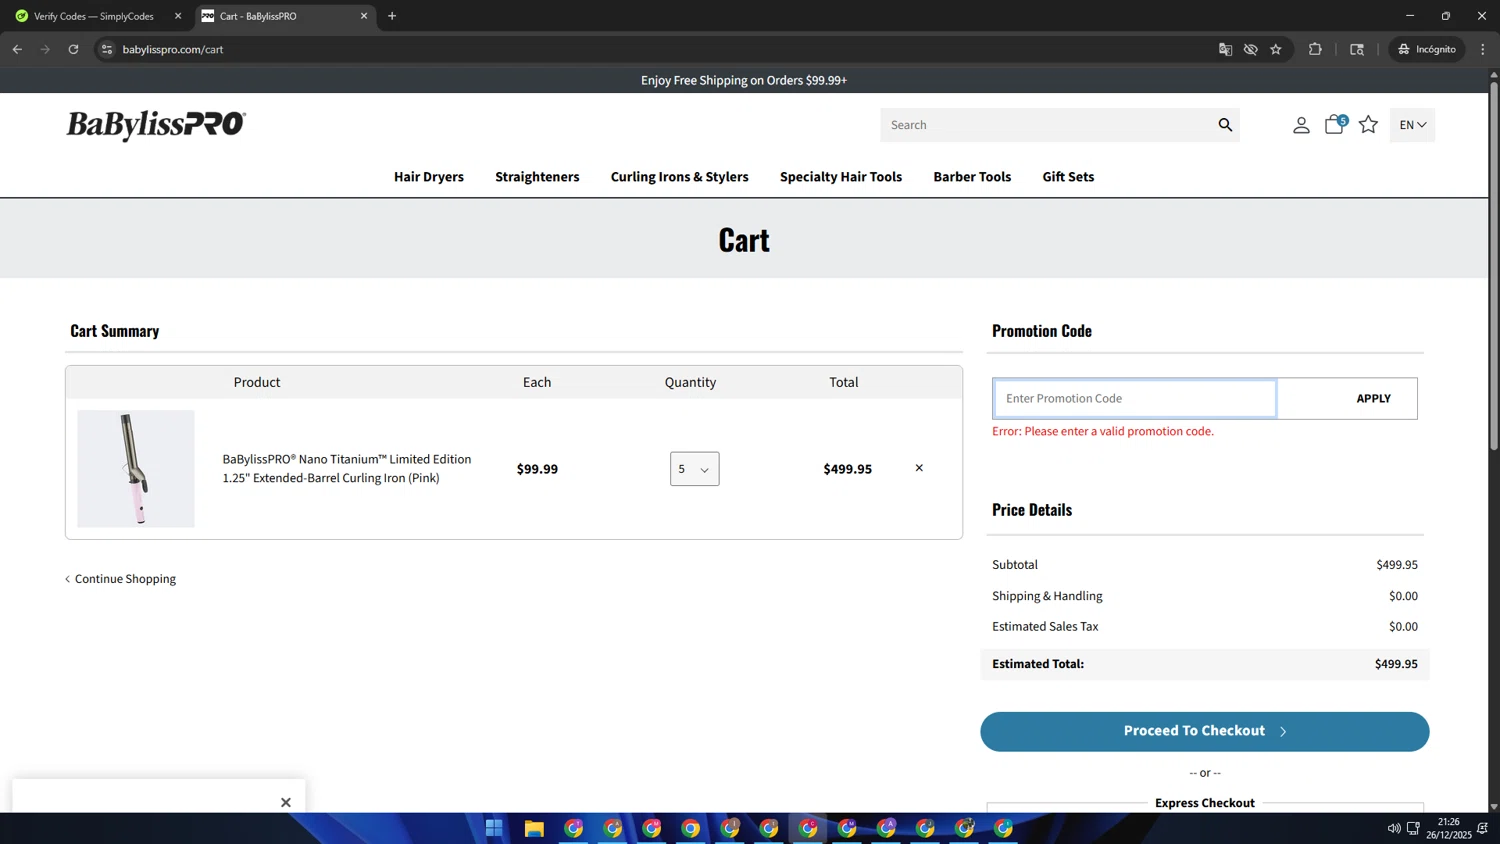Switch to the Verify Codes SimplyCodes tab
The height and width of the screenshot is (844, 1500).
(93, 16)
